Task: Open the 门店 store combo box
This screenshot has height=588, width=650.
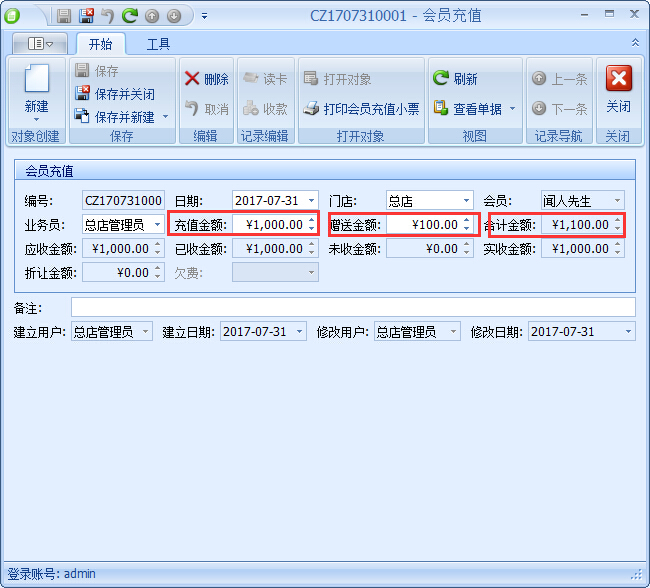Action: (466, 201)
